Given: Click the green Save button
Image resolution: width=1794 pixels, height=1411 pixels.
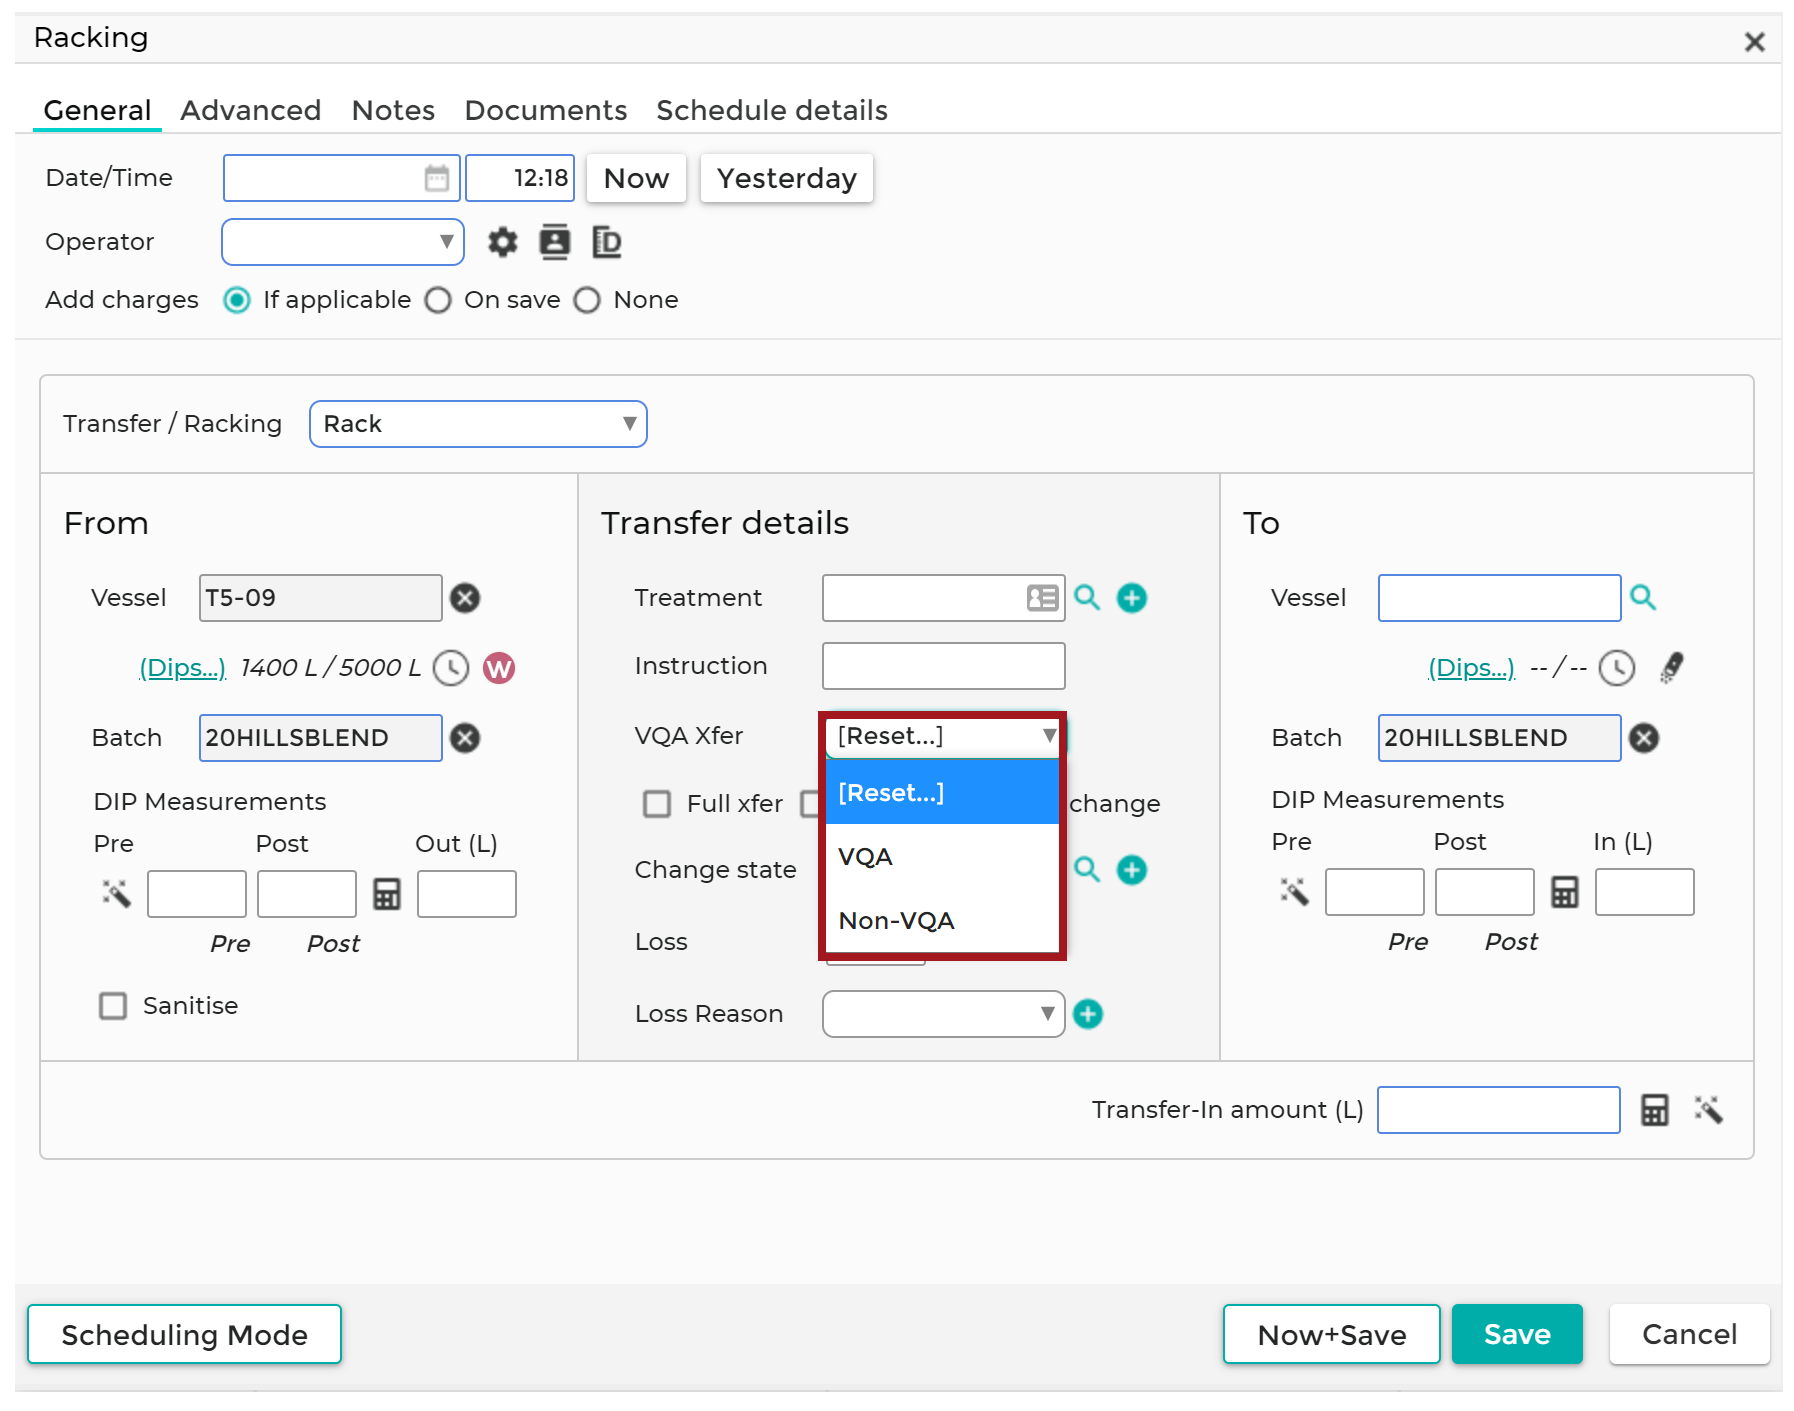Looking at the screenshot, I should click(1517, 1334).
